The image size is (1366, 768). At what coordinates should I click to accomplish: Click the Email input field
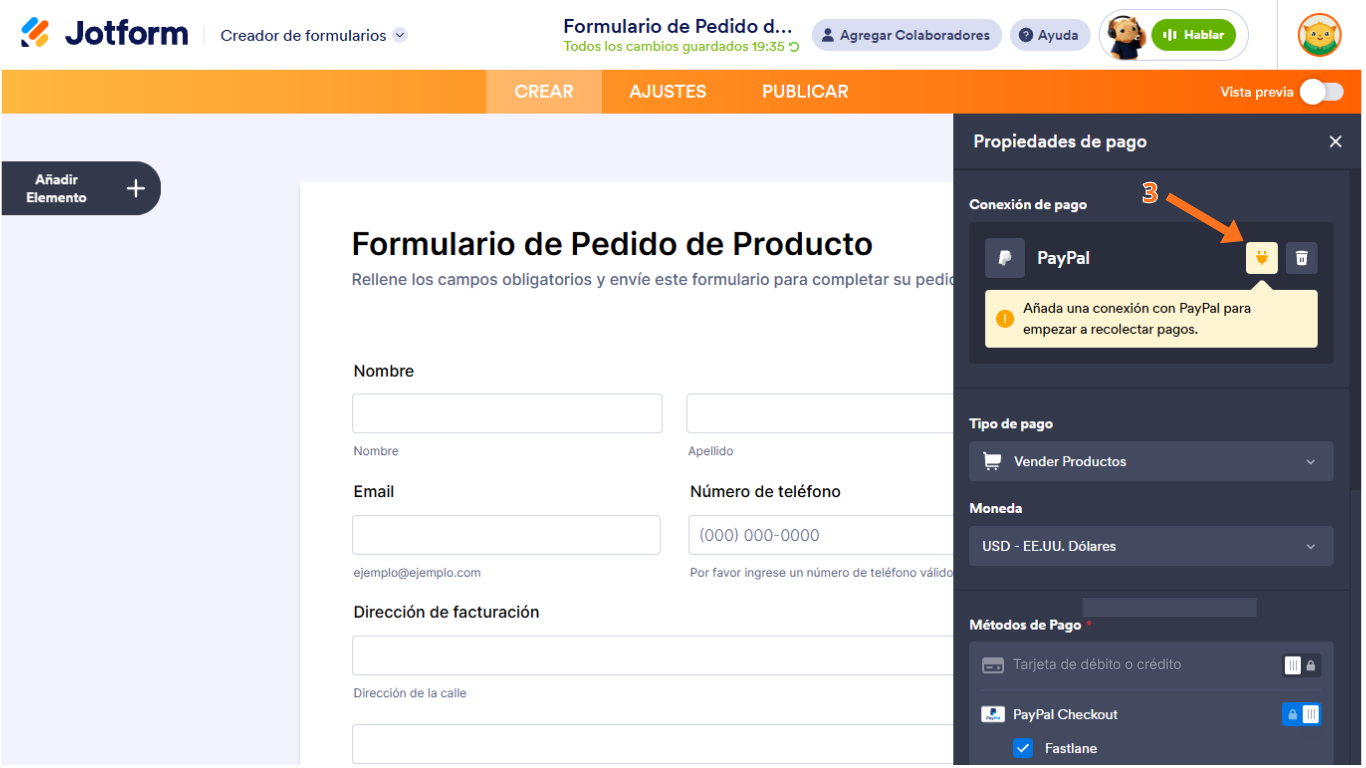tap(506, 535)
